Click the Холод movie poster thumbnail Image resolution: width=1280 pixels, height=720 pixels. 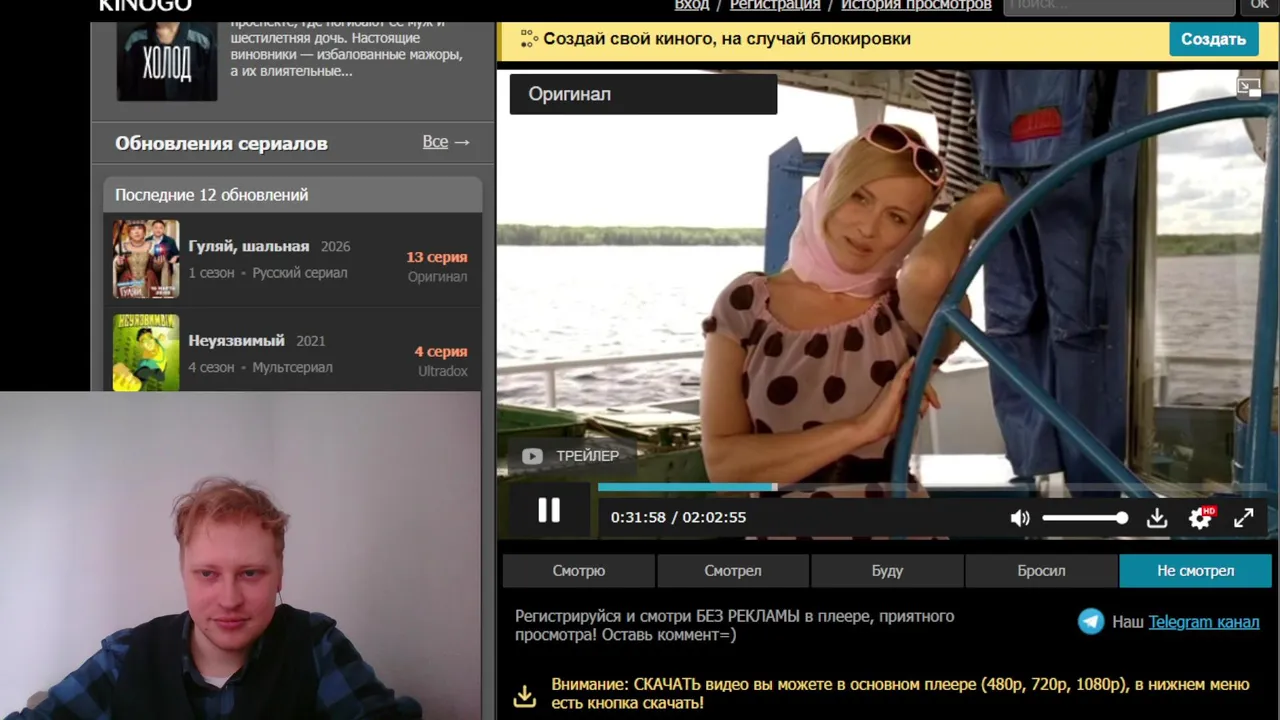click(167, 60)
